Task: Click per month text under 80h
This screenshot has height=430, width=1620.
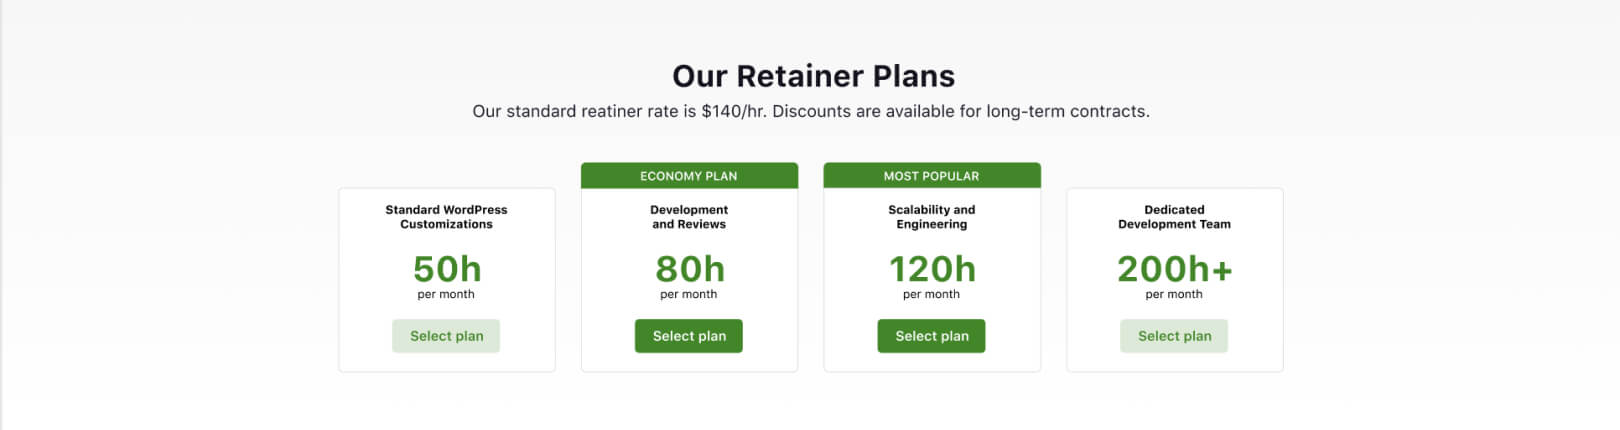Action: [689, 294]
